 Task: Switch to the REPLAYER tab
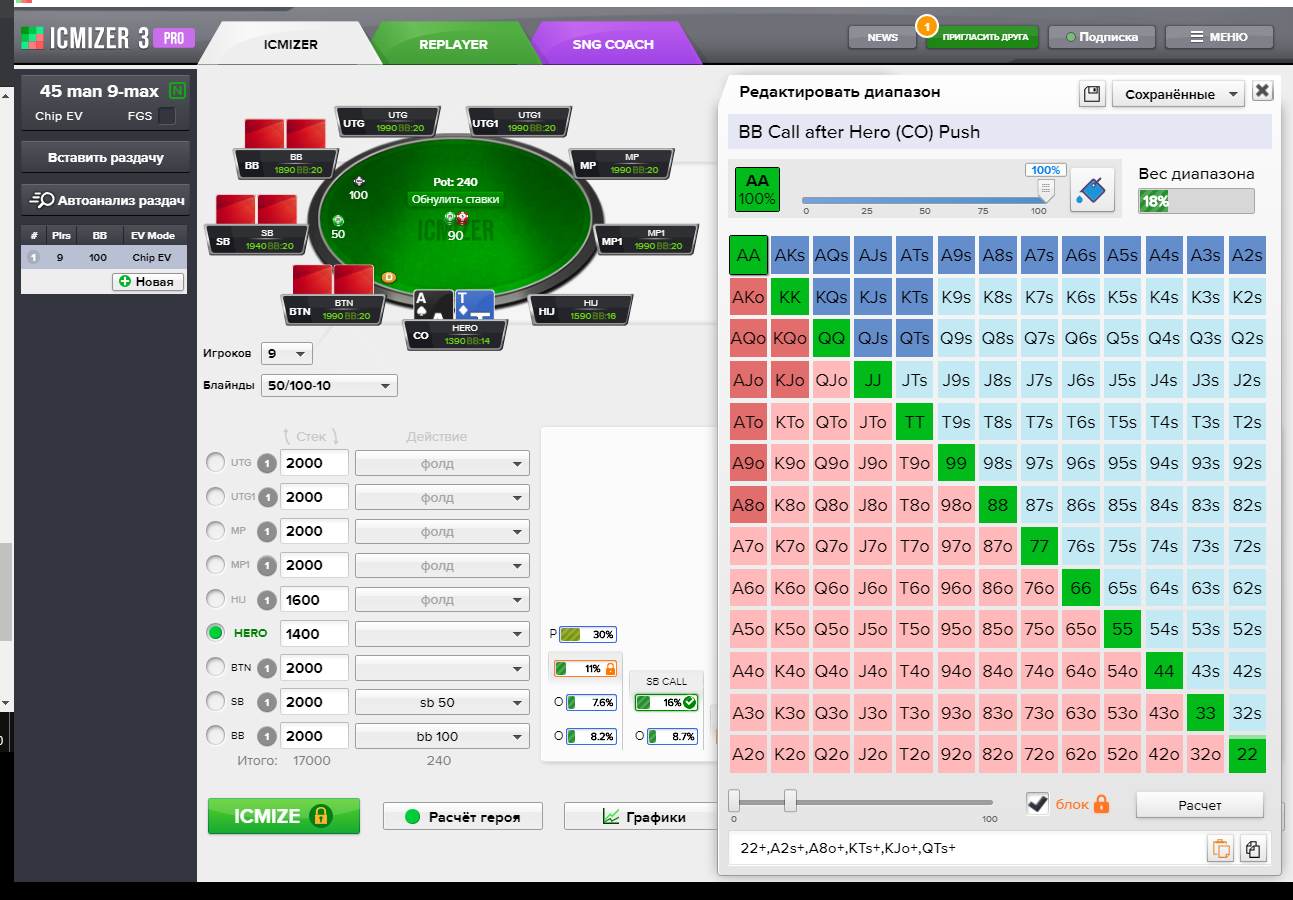point(453,45)
